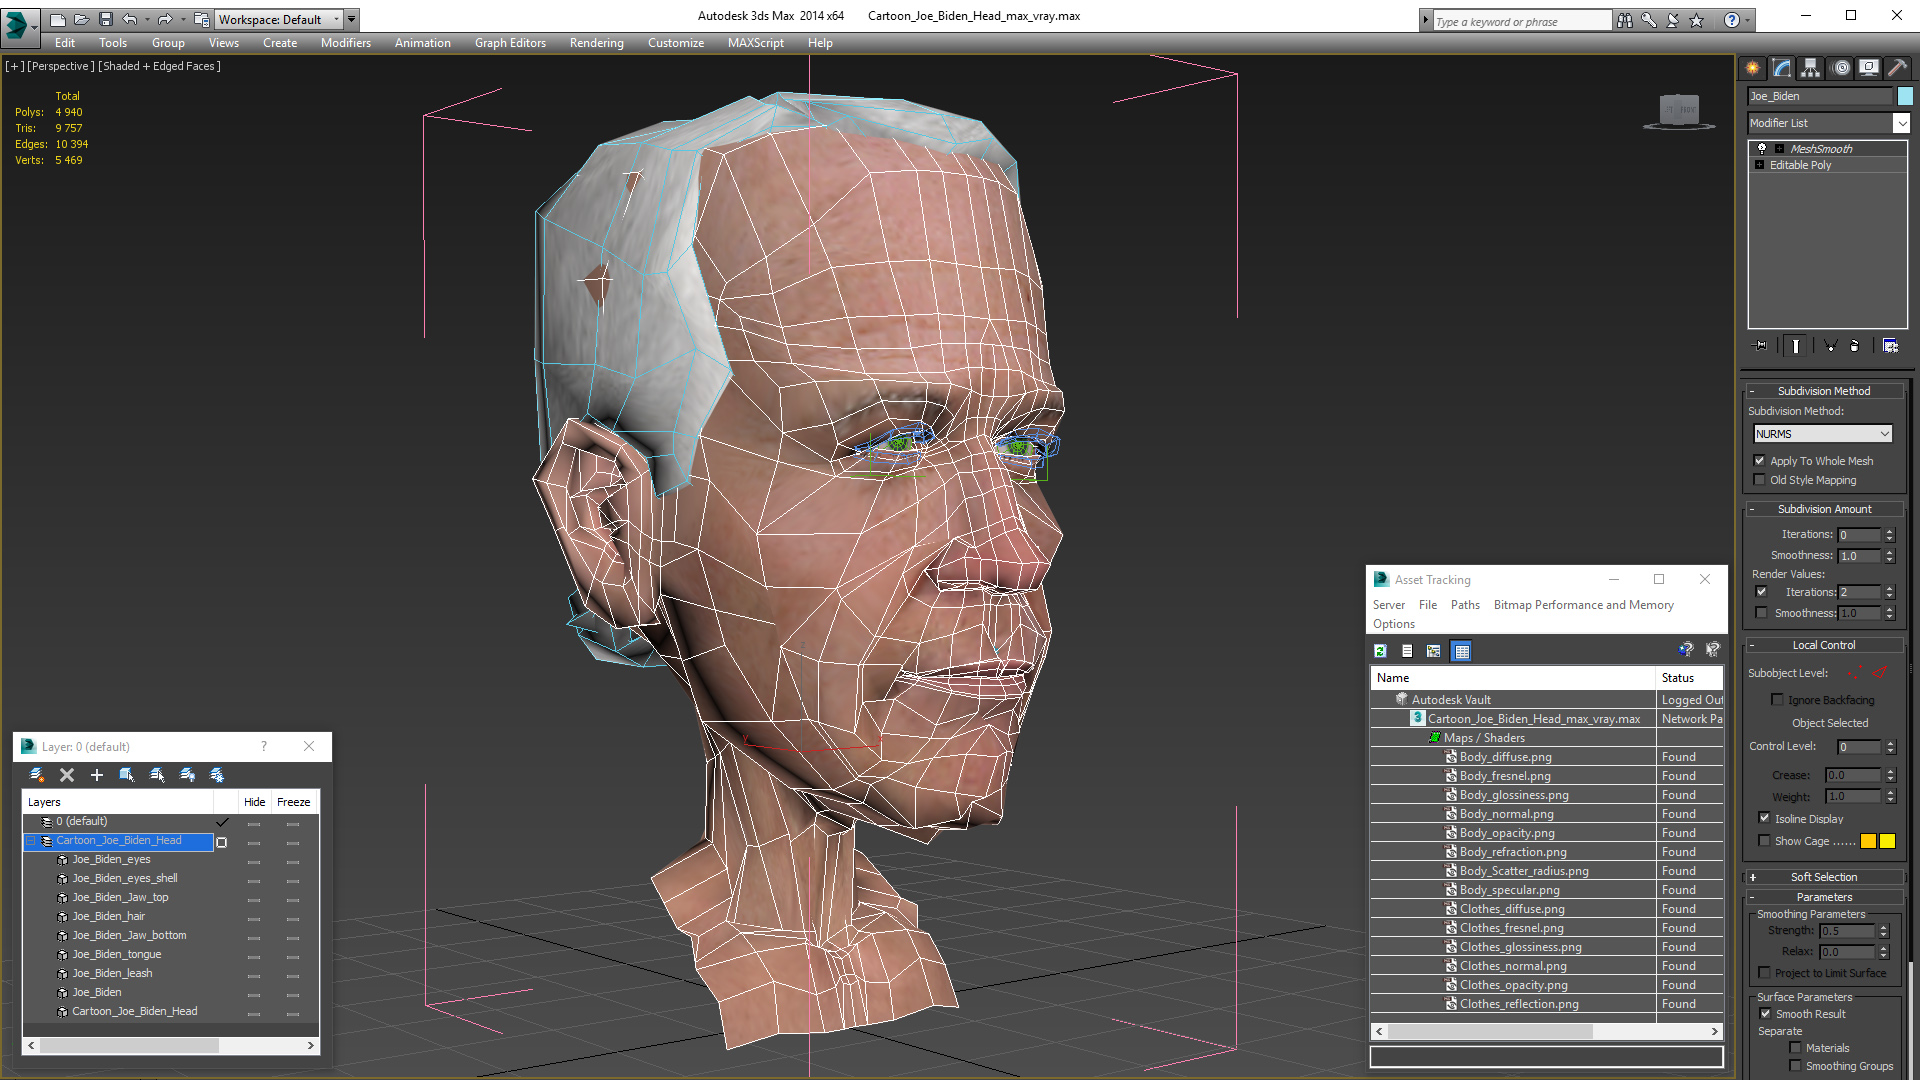Click the Undo arrow icon
The height and width of the screenshot is (1080, 1920).
tap(130, 19)
